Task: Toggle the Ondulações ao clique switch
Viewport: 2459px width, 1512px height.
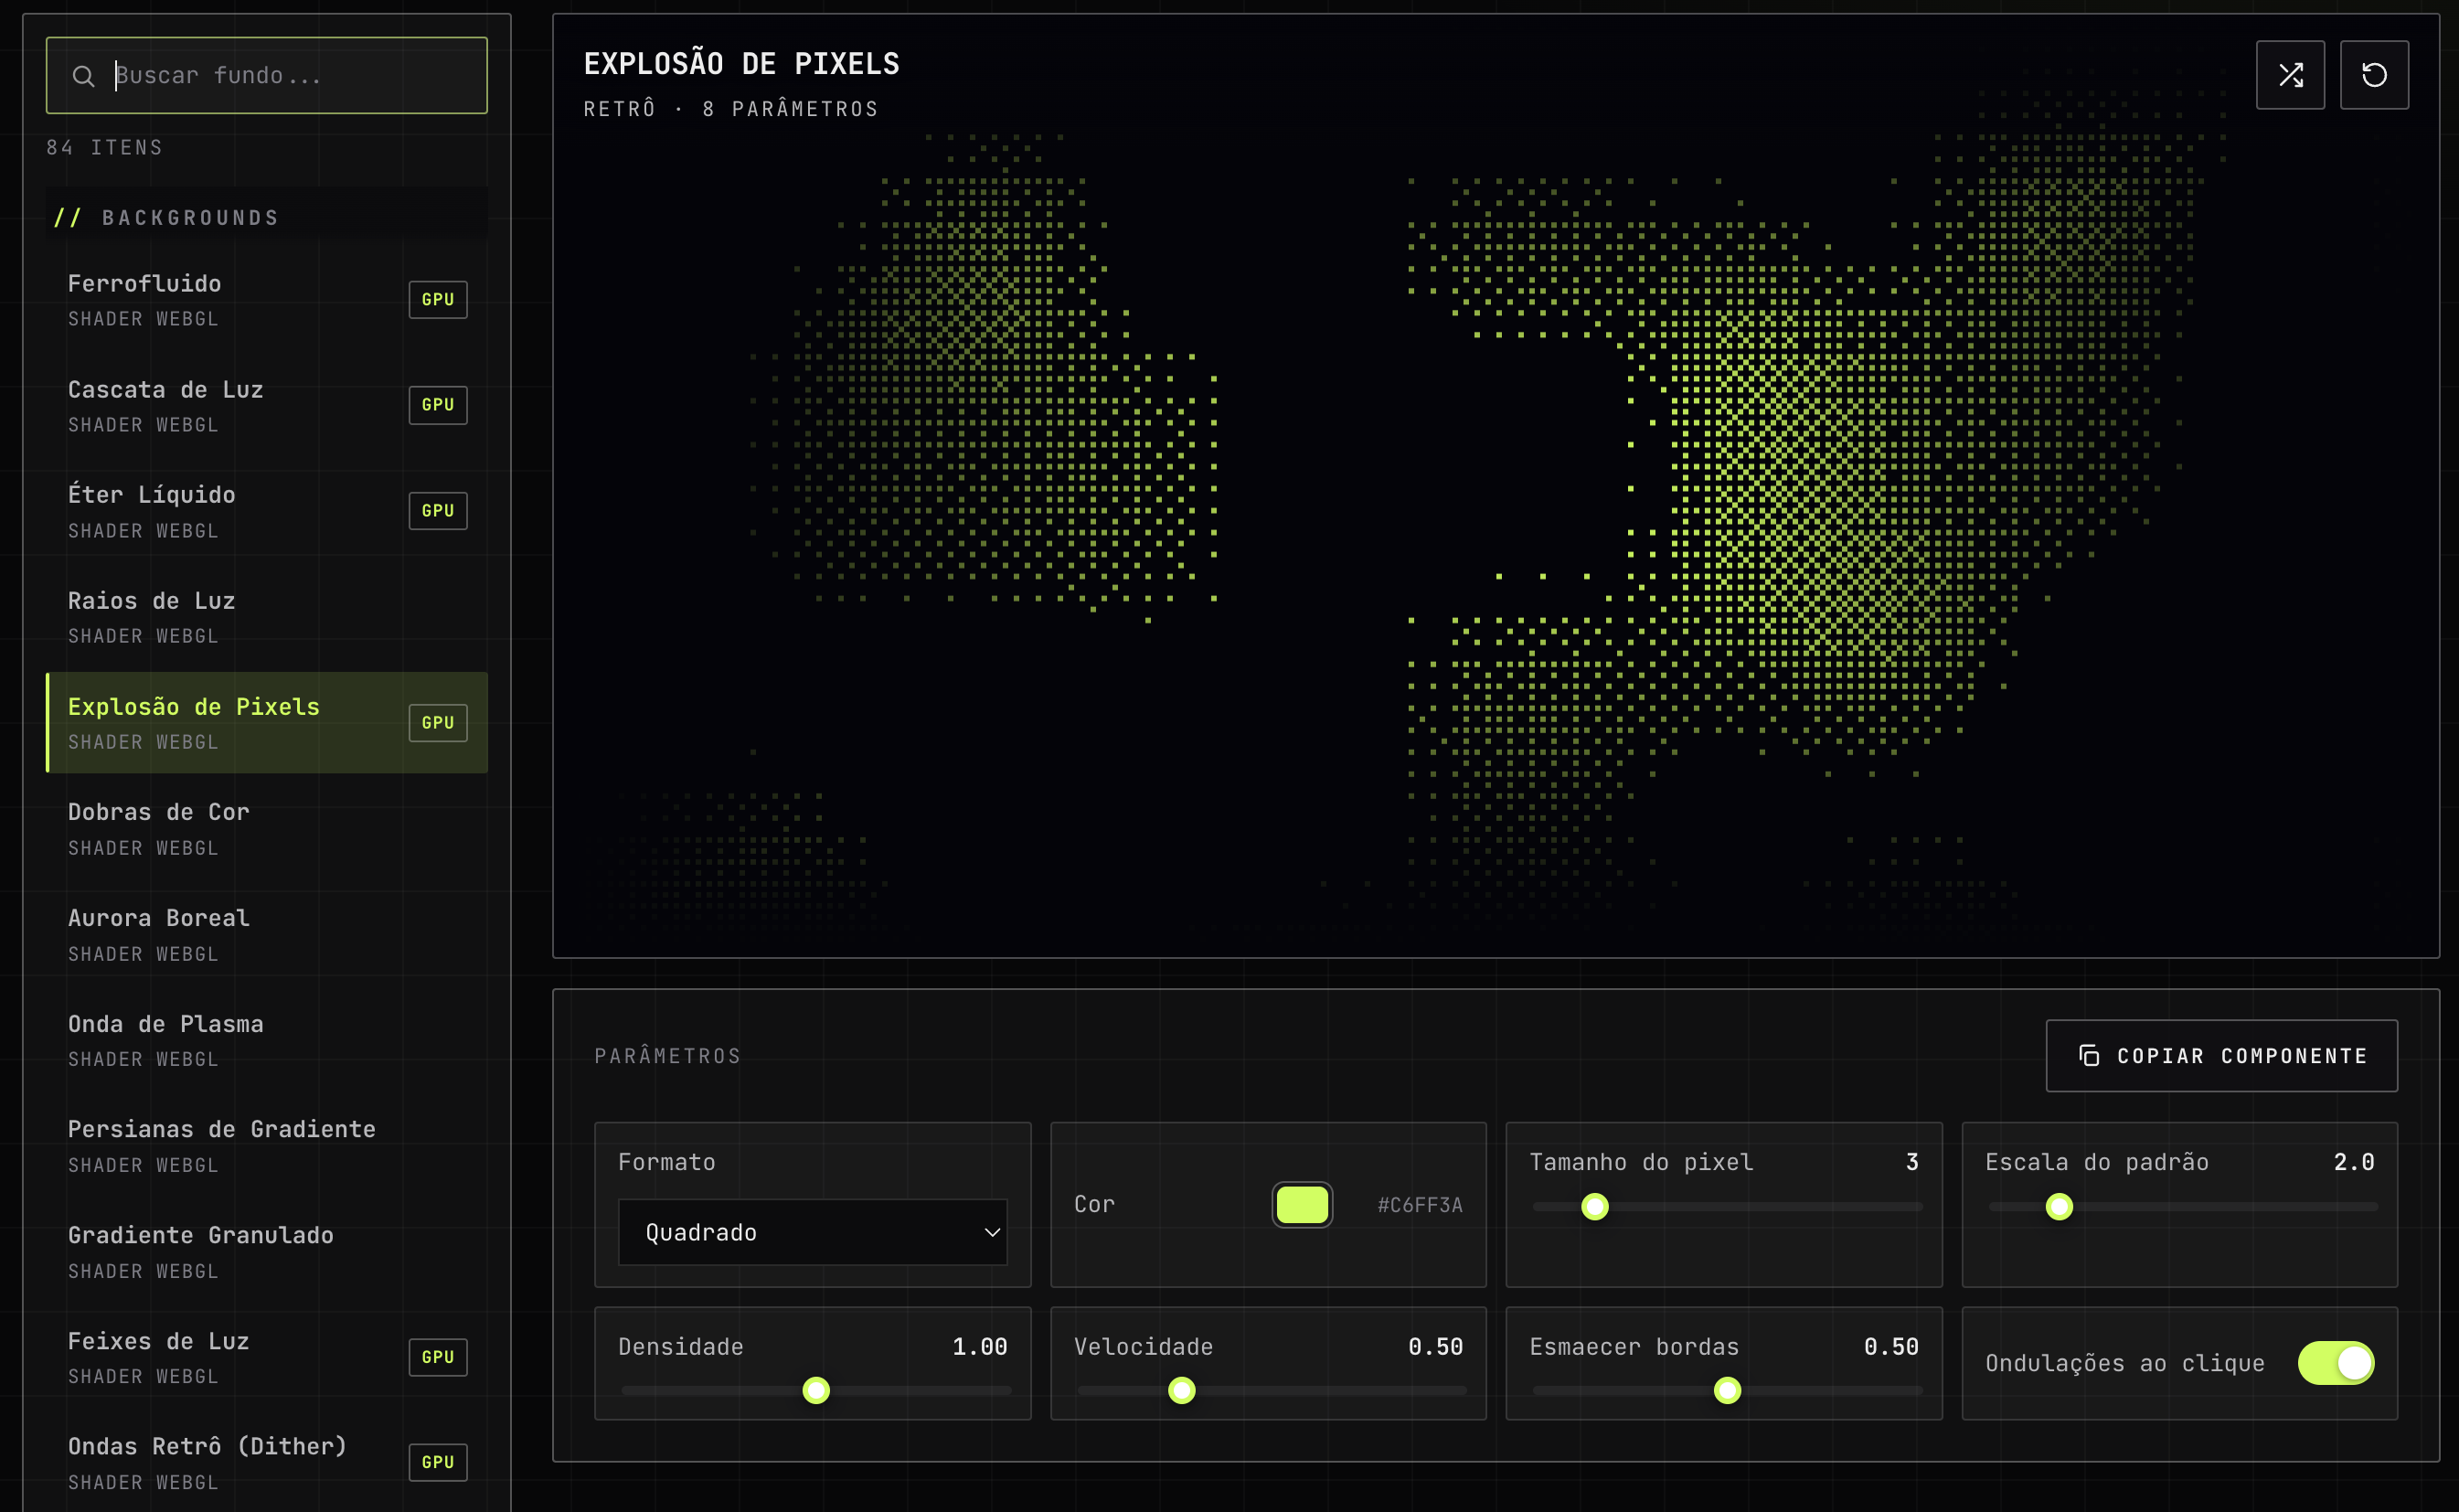Action: (2335, 1363)
